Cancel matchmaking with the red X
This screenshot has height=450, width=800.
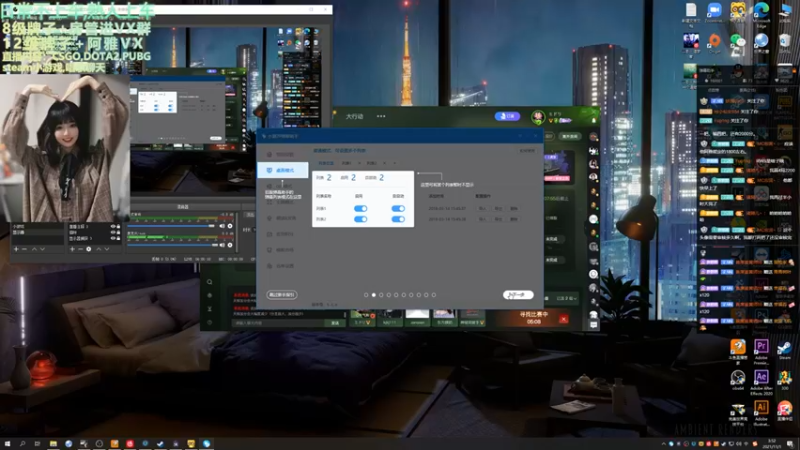click(563, 319)
